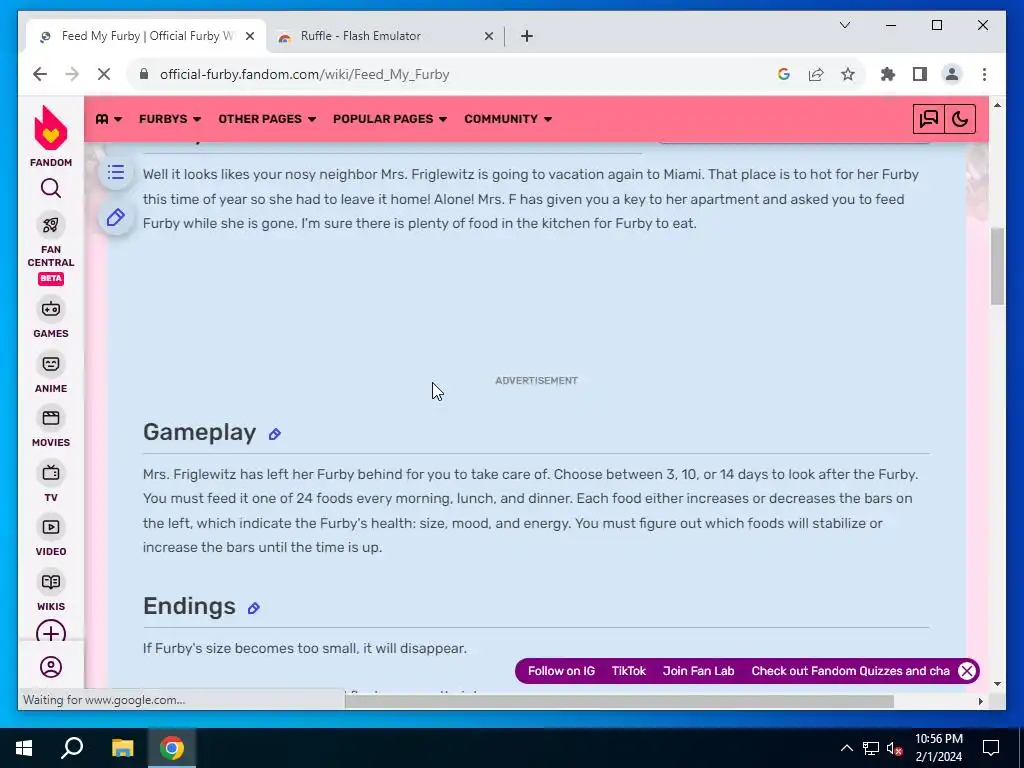The height and width of the screenshot is (768, 1024).
Task: Click Chrome icon in taskbar
Action: pyautogui.click(x=172, y=748)
